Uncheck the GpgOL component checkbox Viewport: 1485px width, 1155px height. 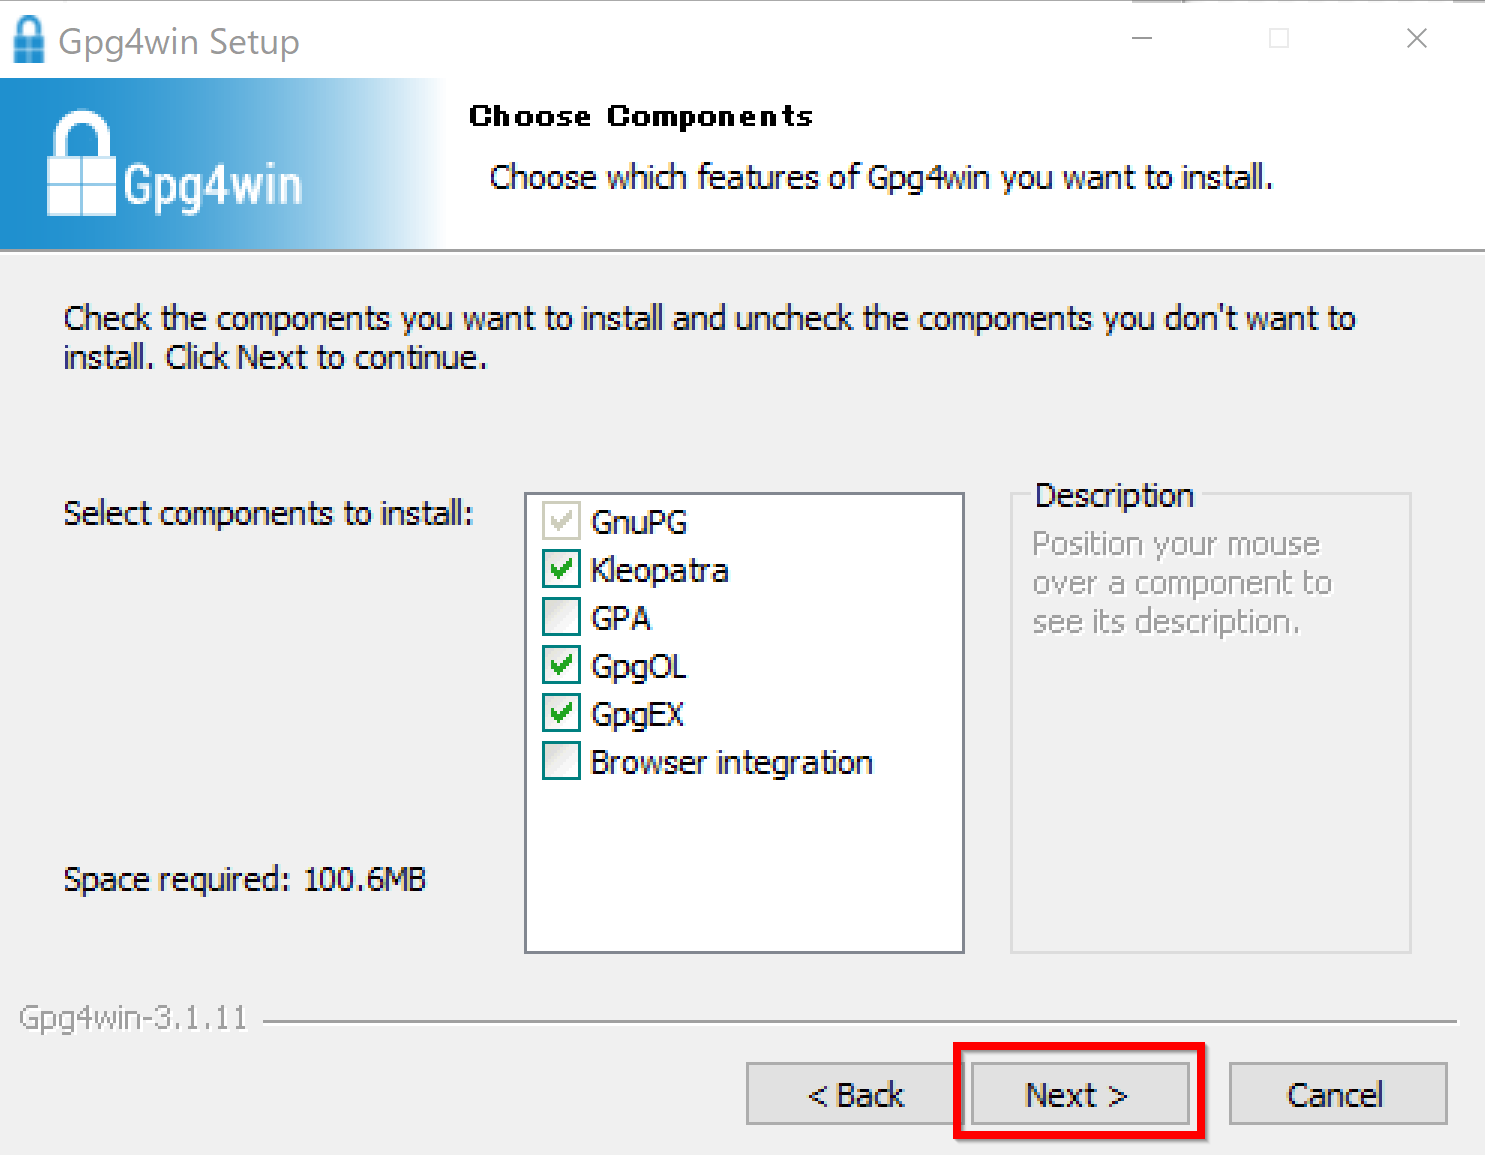click(x=561, y=665)
